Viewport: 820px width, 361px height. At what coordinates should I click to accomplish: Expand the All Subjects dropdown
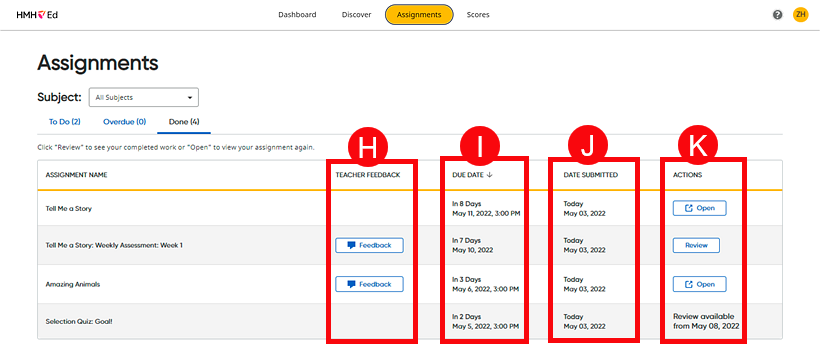click(x=144, y=97)
